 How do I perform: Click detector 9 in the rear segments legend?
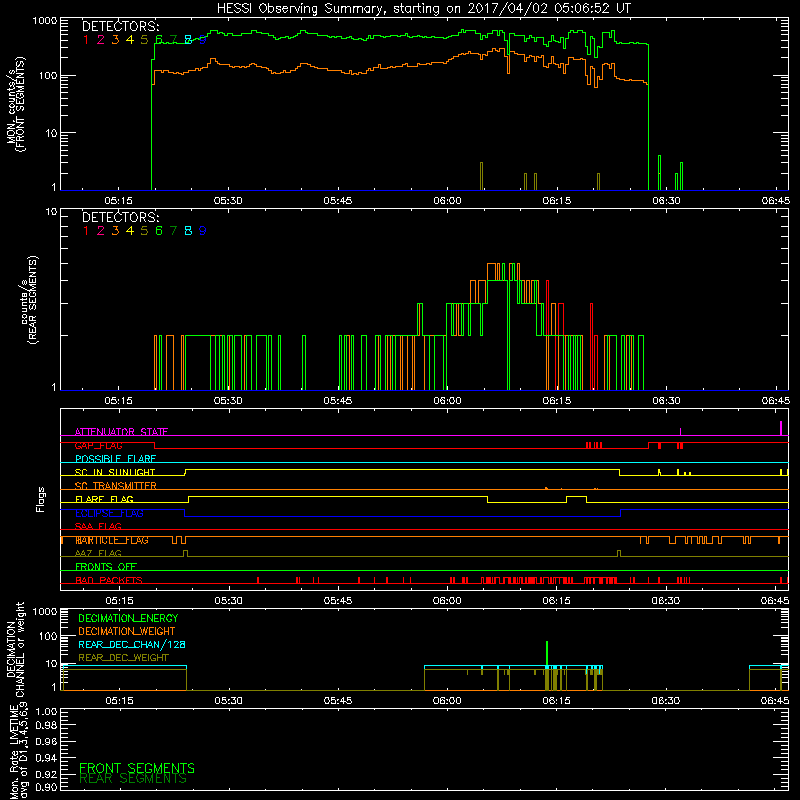point(203,231)
